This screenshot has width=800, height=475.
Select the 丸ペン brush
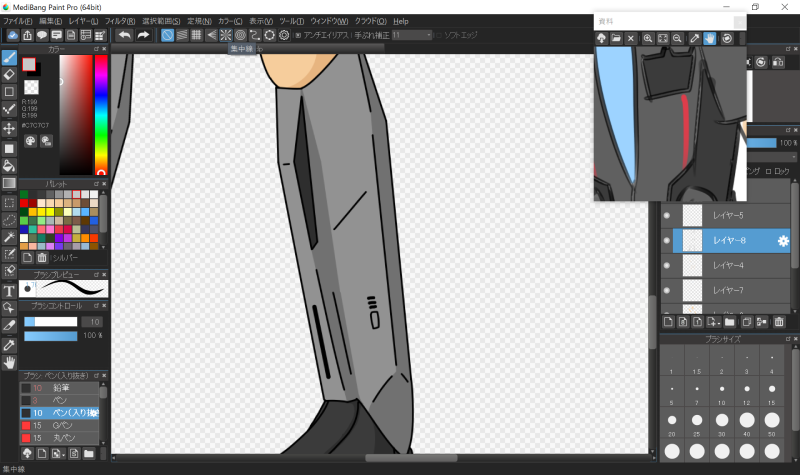[x=59, y=438]
